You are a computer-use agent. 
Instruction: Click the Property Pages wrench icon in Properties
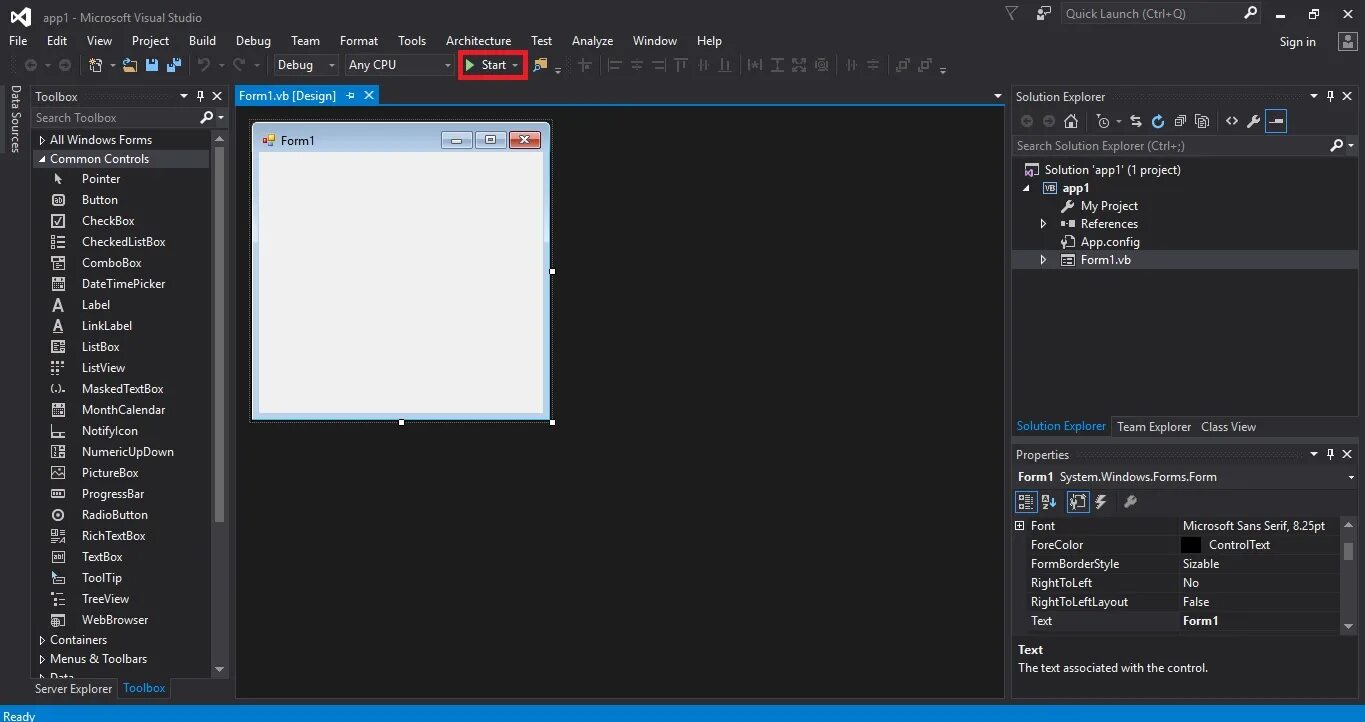click(1130, 502)
